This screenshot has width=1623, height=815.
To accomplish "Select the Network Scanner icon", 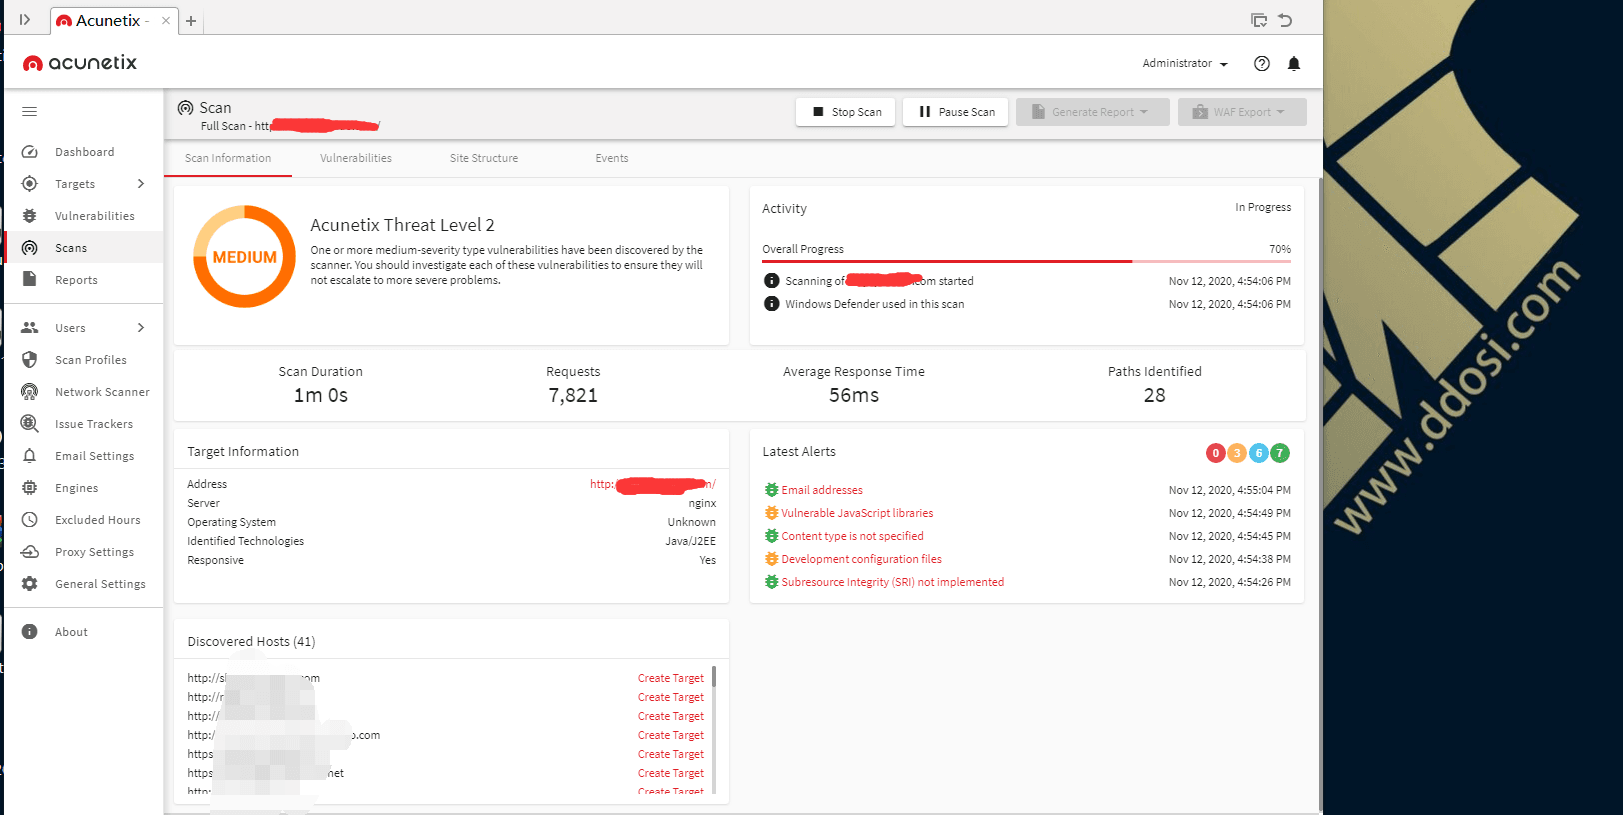I will tap(30, 392).
